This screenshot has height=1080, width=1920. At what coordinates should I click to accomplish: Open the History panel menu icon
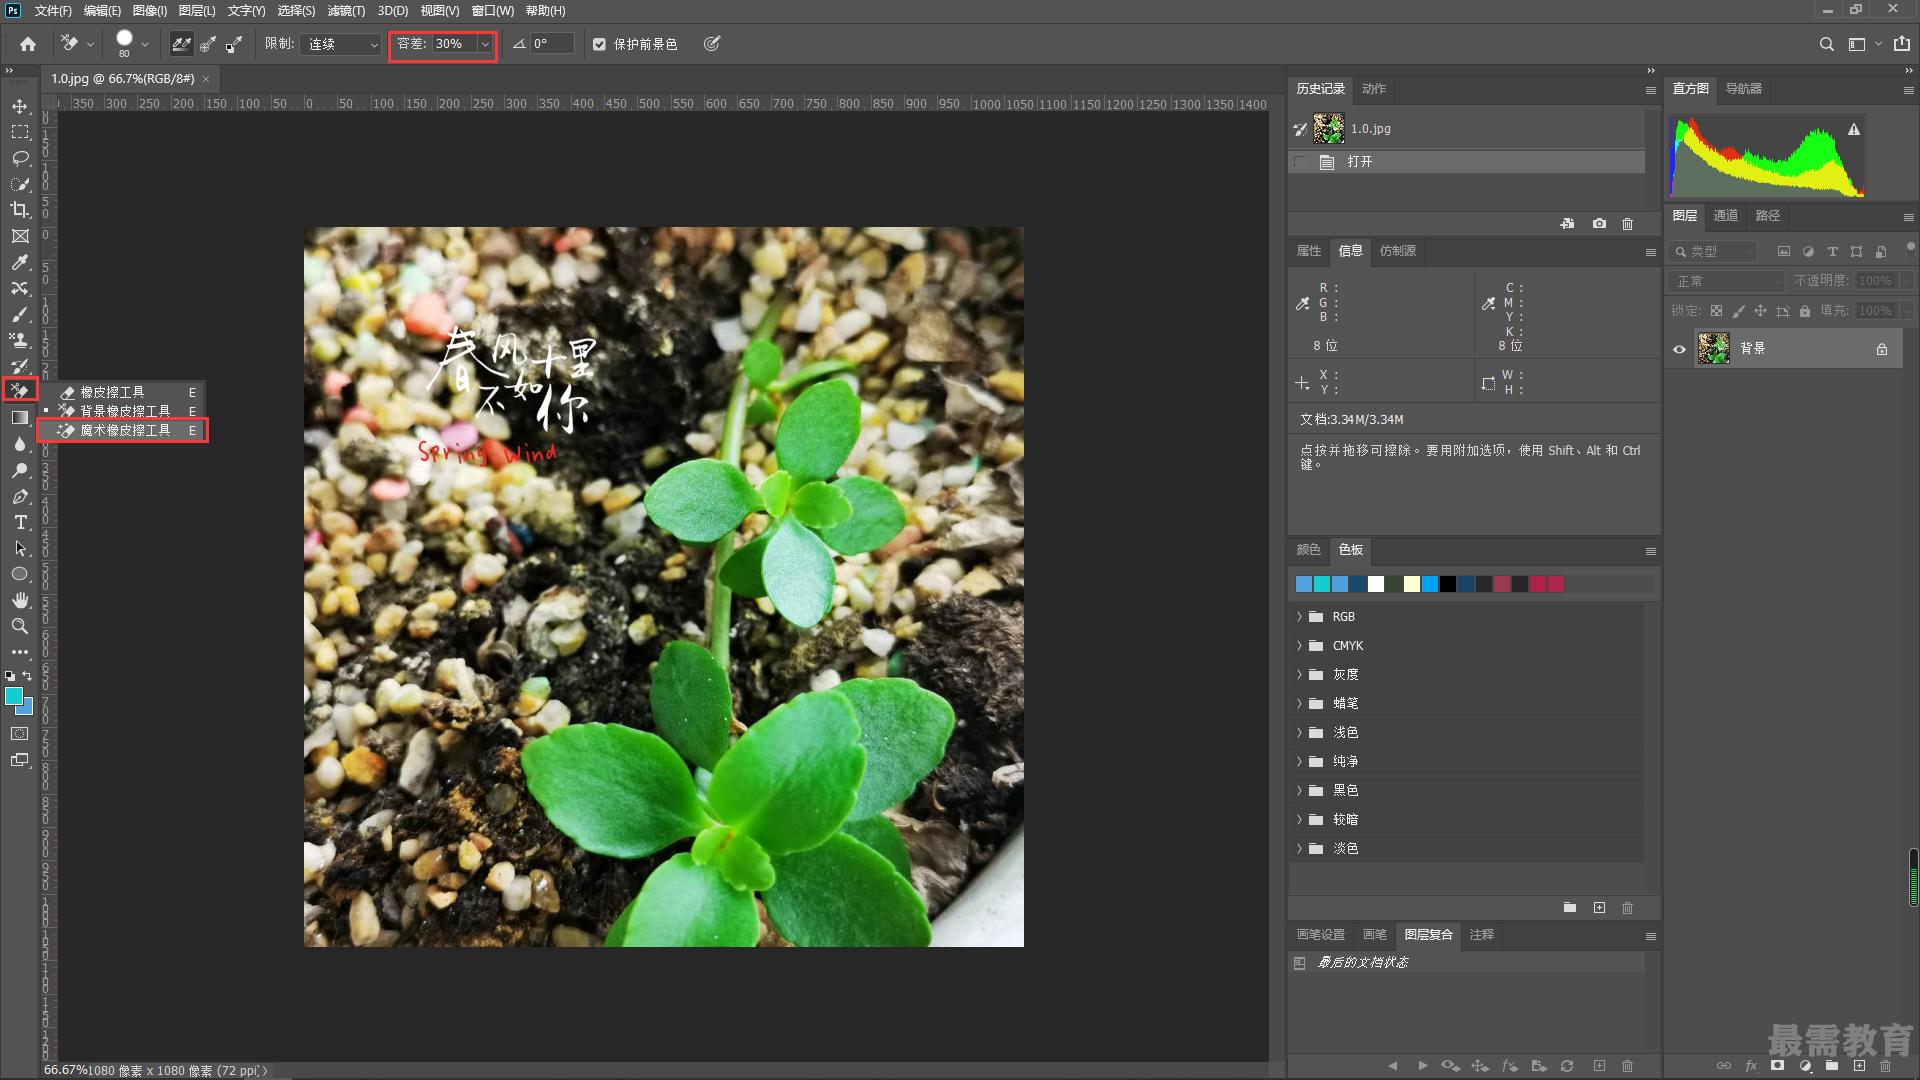[1651, 90]
